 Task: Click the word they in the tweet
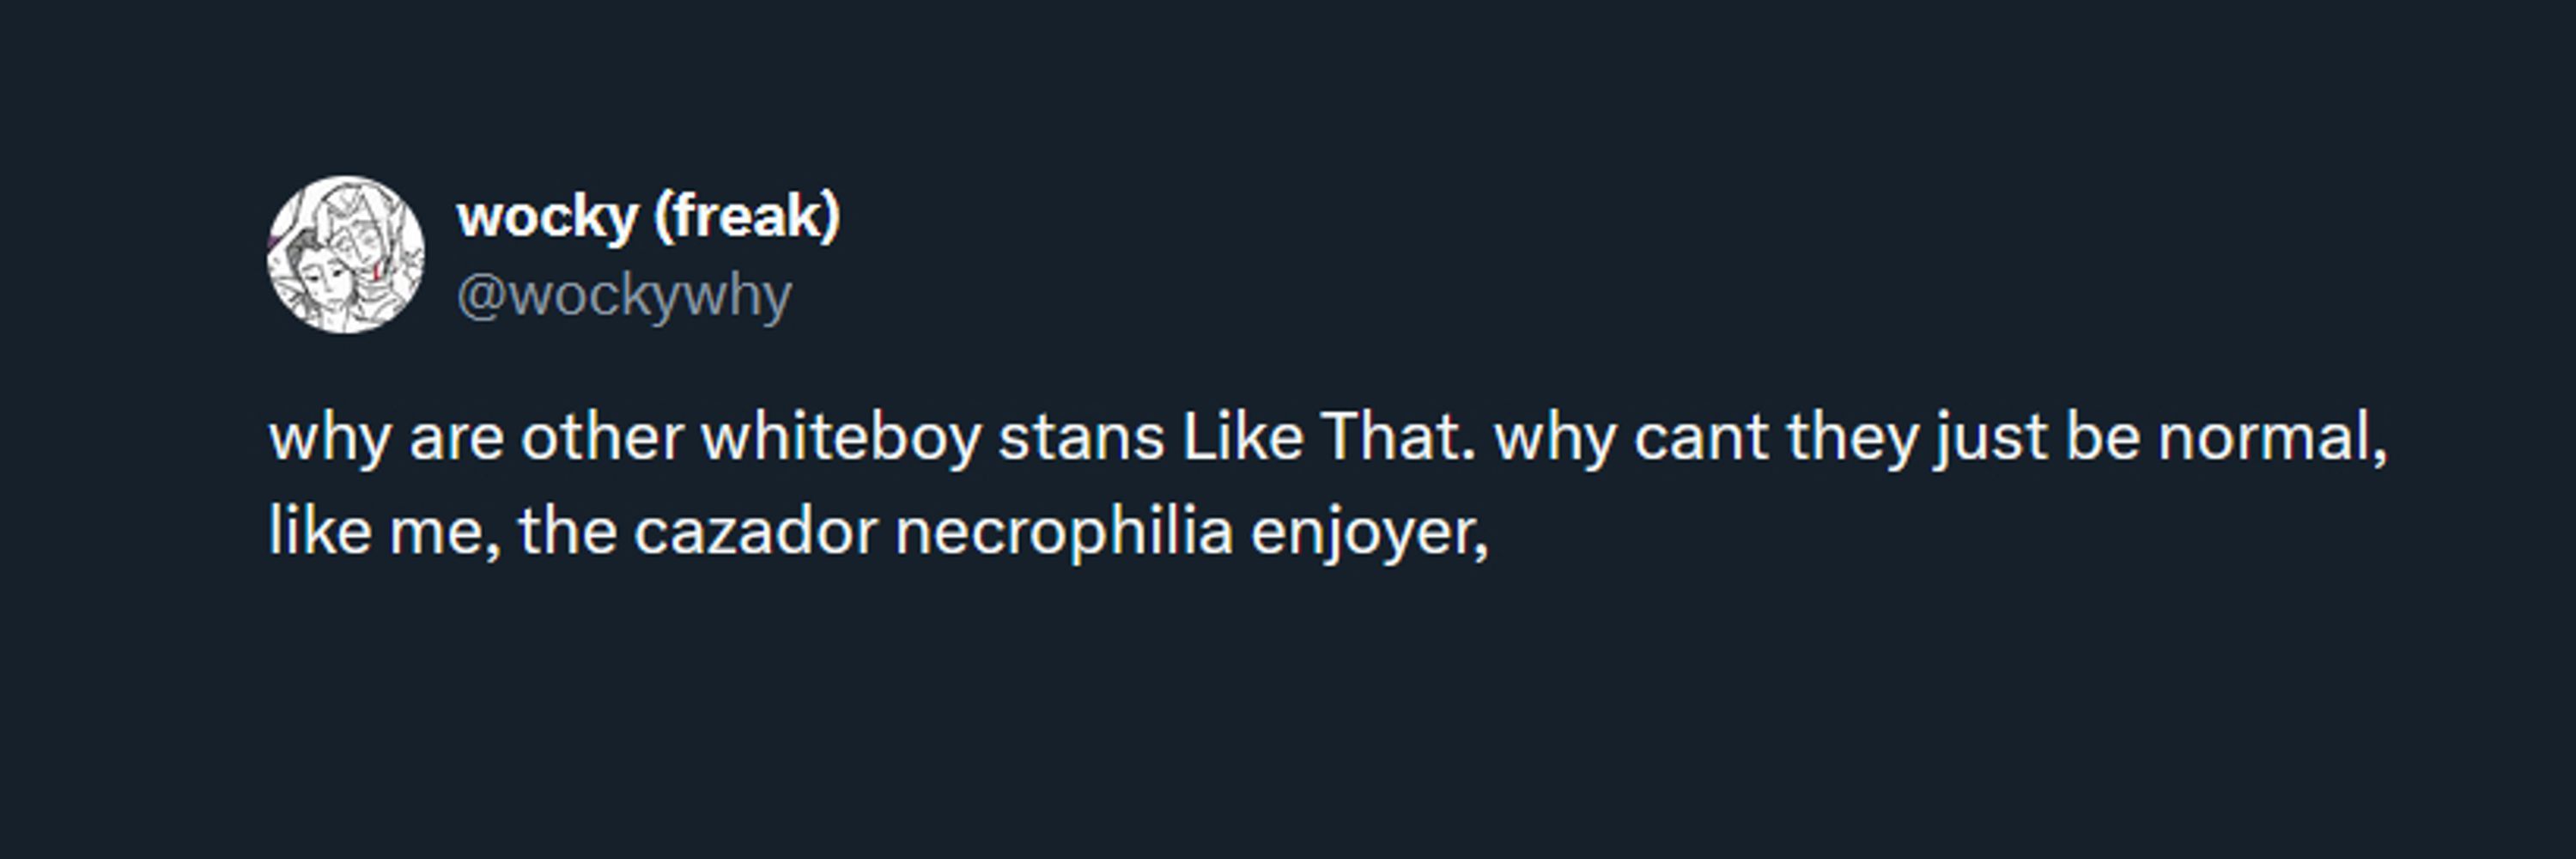pos(1851,440)
